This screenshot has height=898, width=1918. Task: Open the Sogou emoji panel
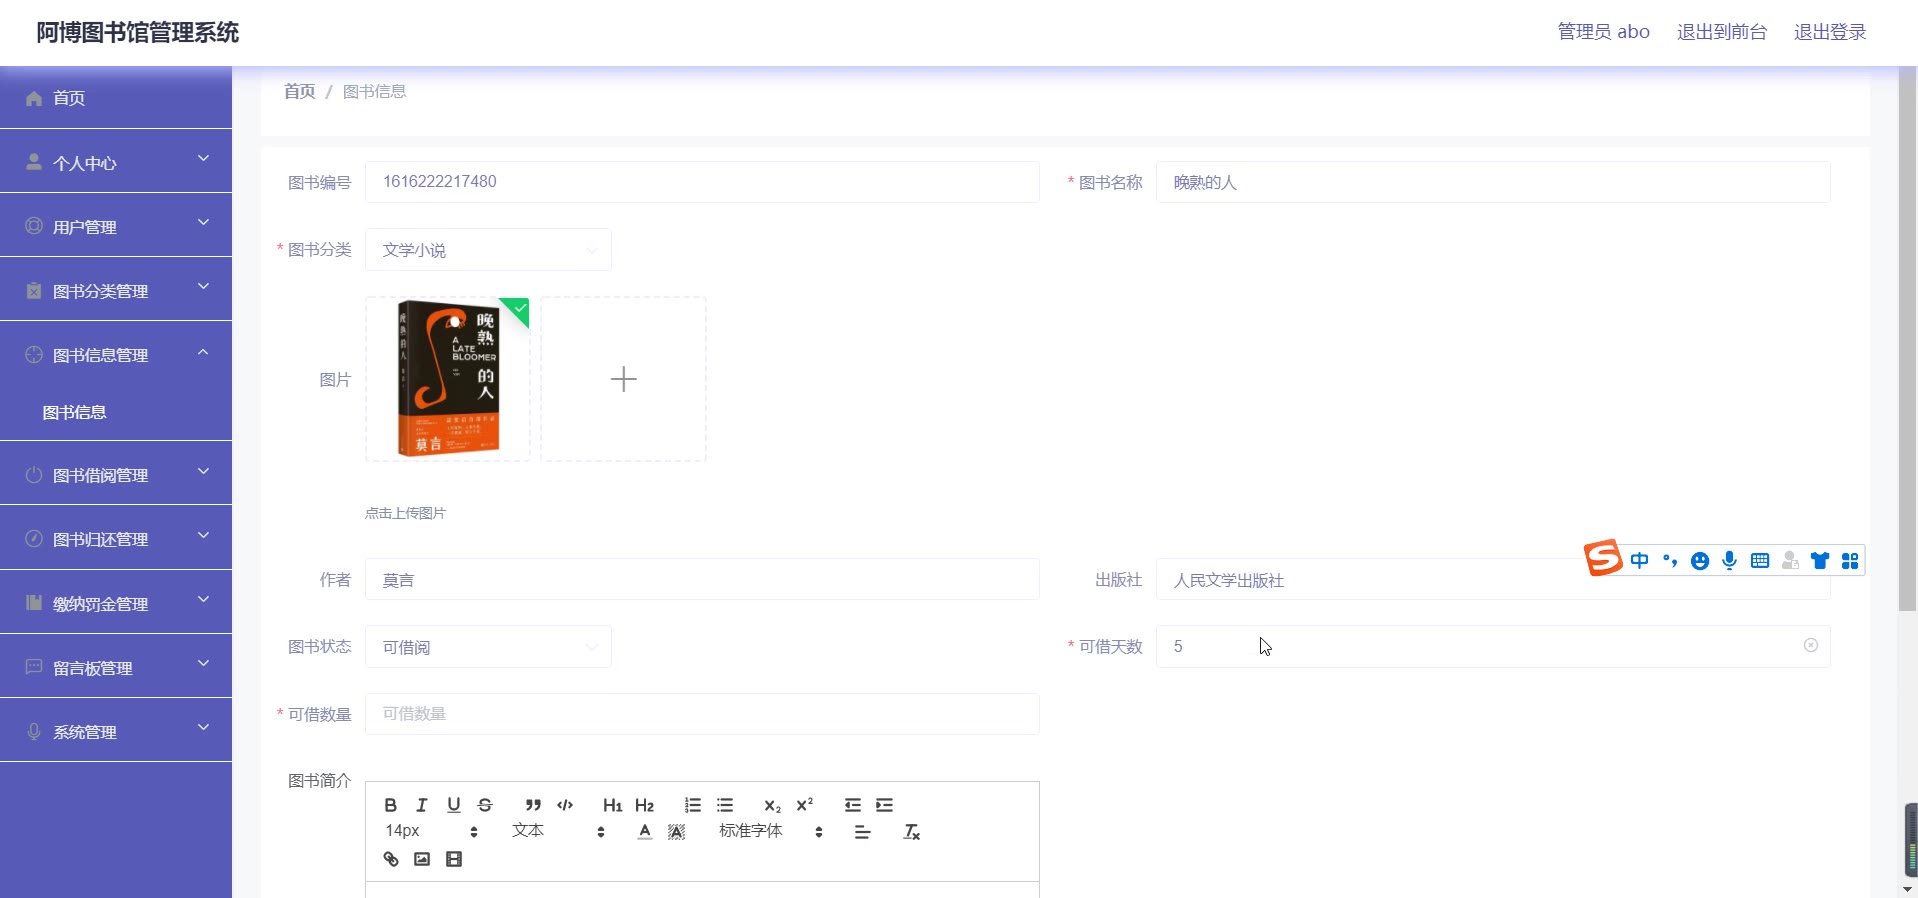click(1700, 561)
